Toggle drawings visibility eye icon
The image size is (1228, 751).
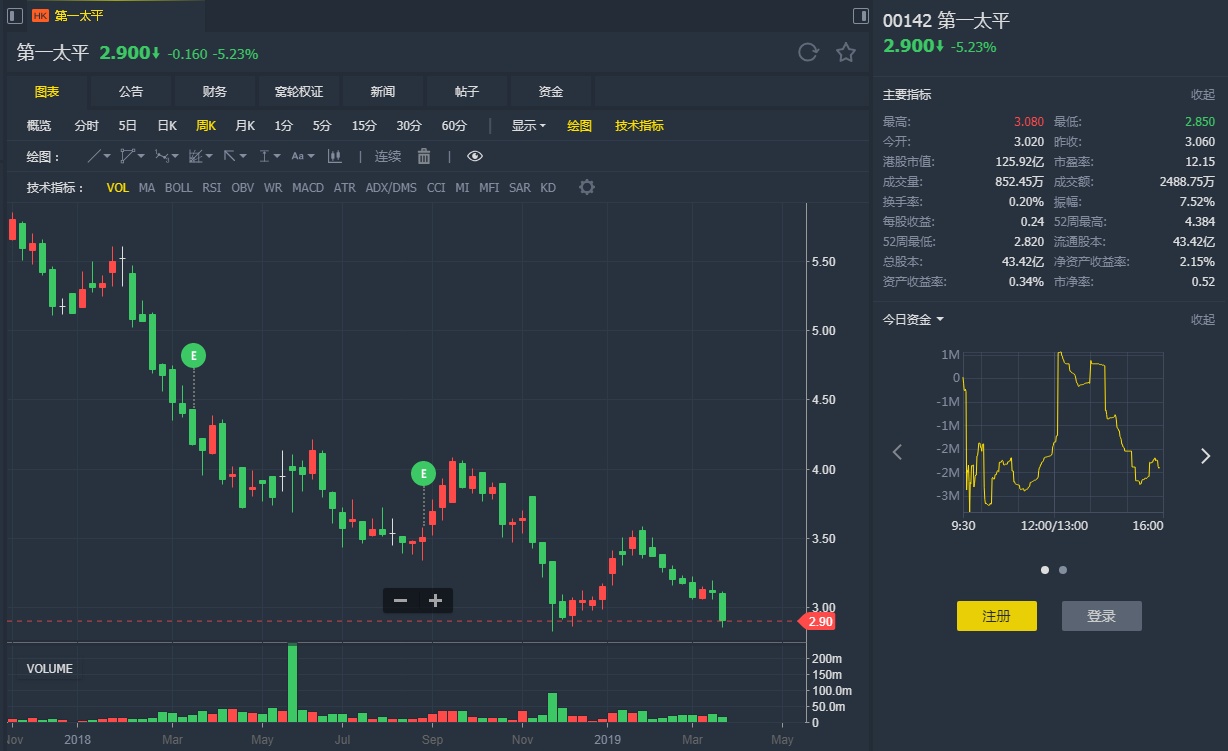tap(474, 156)
